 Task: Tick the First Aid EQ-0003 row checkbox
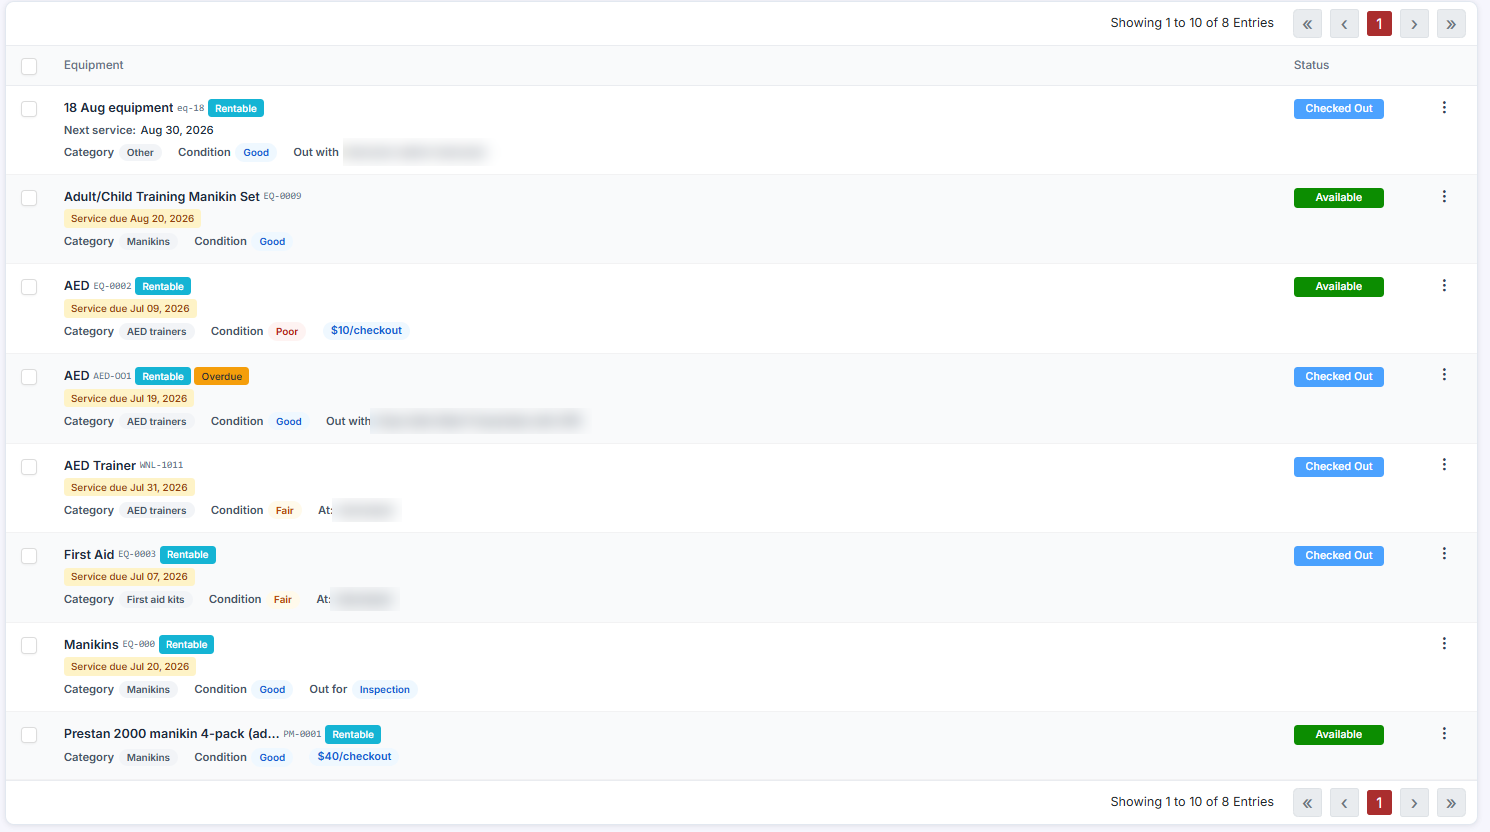(29, 556)
